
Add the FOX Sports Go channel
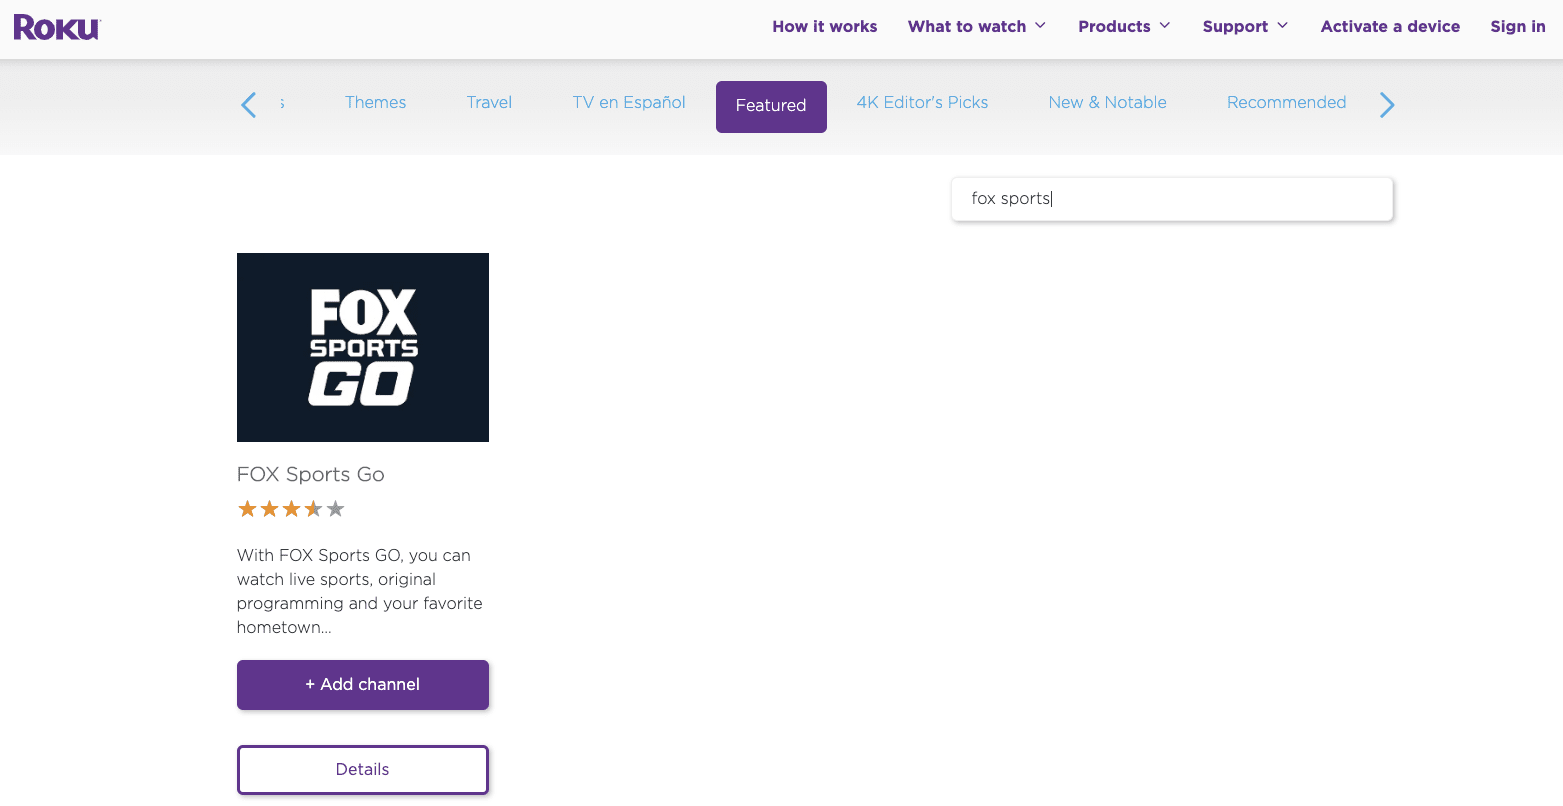363,685
